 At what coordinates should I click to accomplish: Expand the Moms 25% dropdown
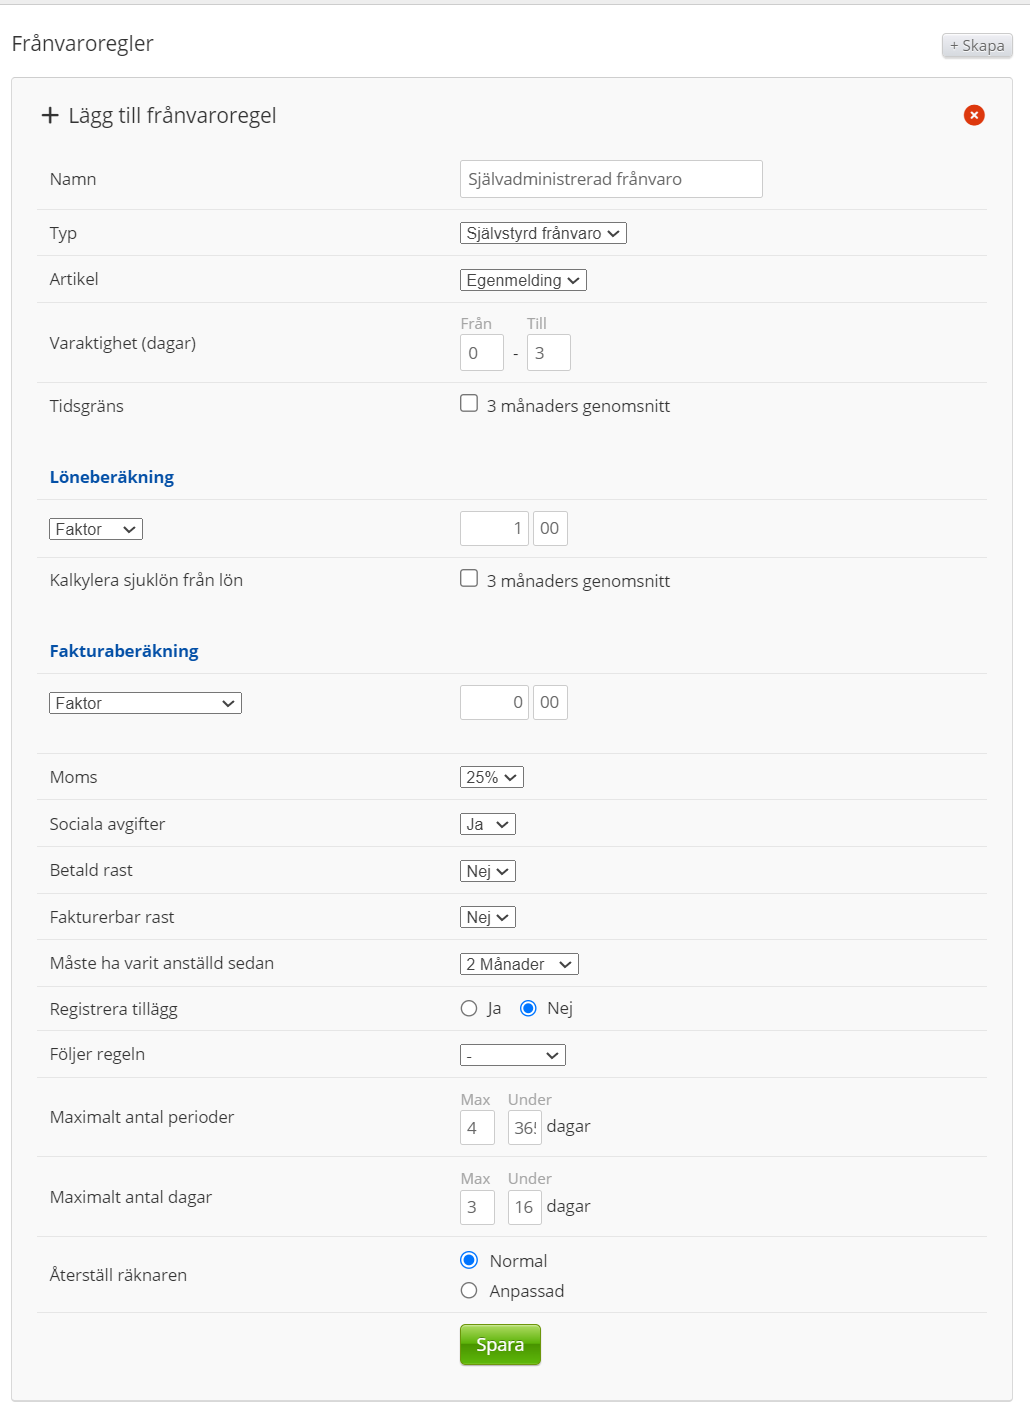click(x=491, y=777)
